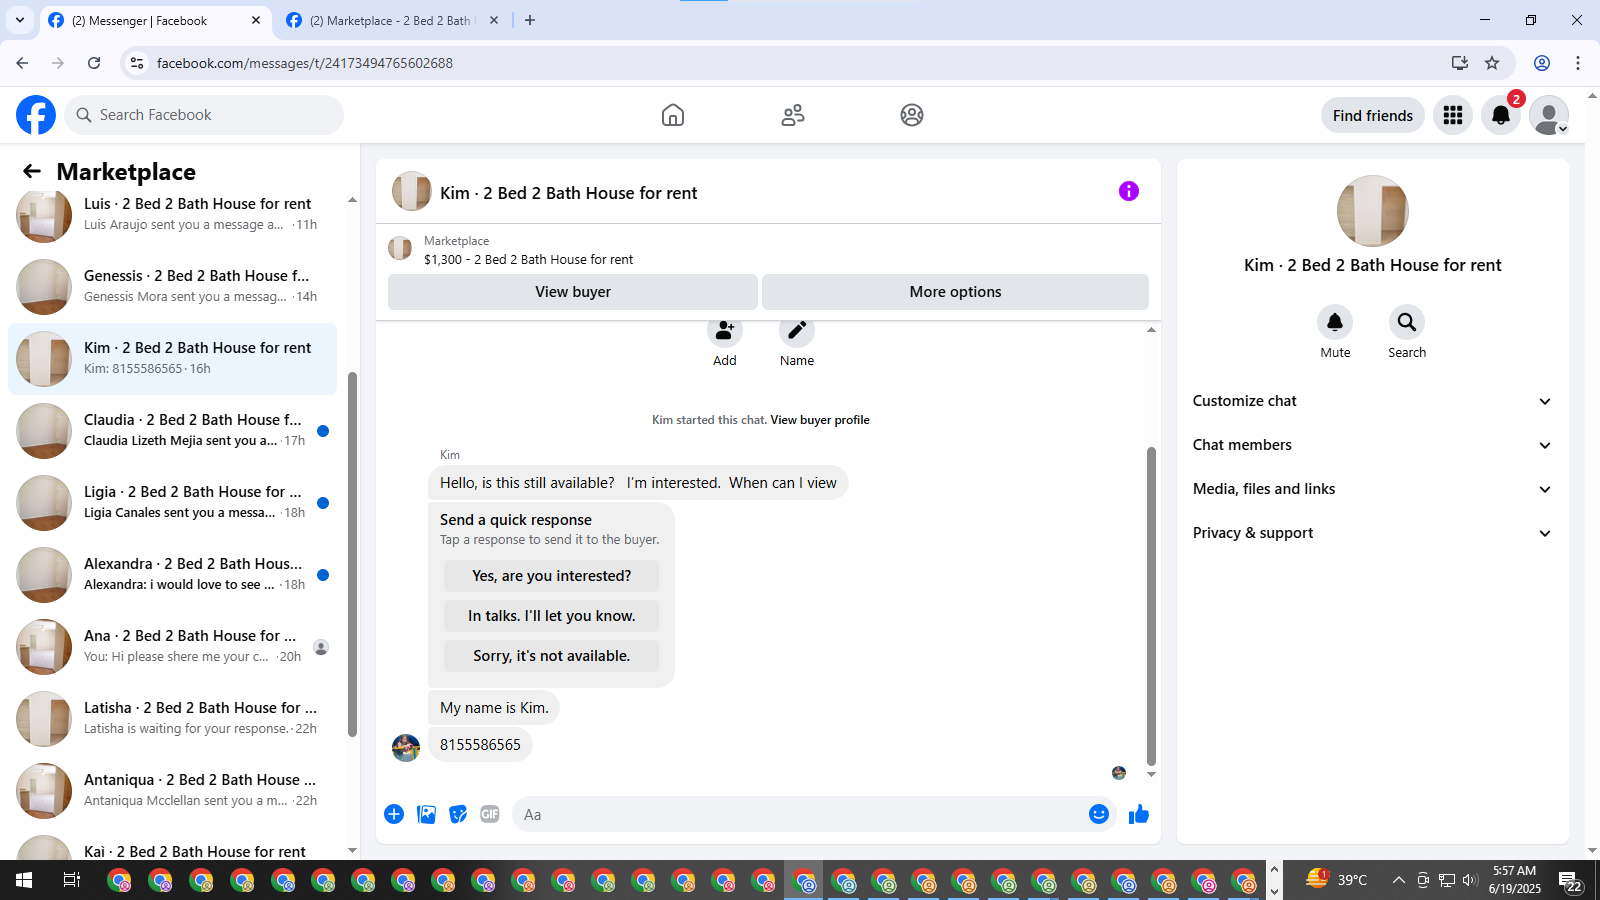This screenshot has height=900, width=1600.
Task: Reload the browser page
Action: click(94, 63)
